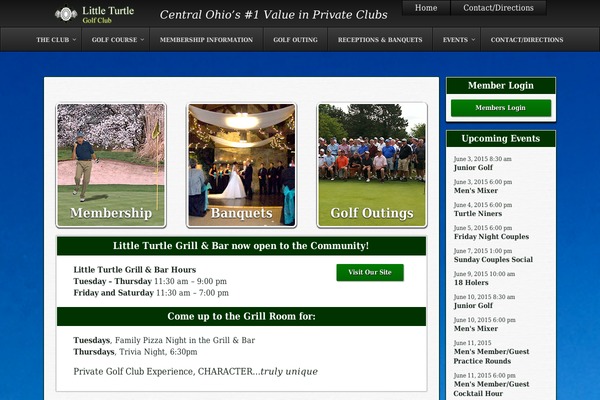This screenshot has height=400, width=600.
Task: Click 'Come up to the Grill Room for:' heading
Action: click(x=241, y=316)
